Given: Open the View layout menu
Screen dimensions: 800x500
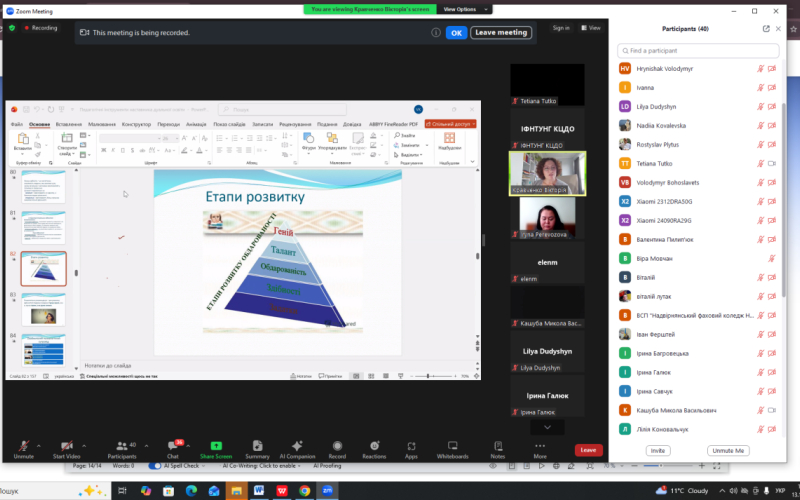Looking at the screenshot, I should pyautogui.click(x=591, y=28).
